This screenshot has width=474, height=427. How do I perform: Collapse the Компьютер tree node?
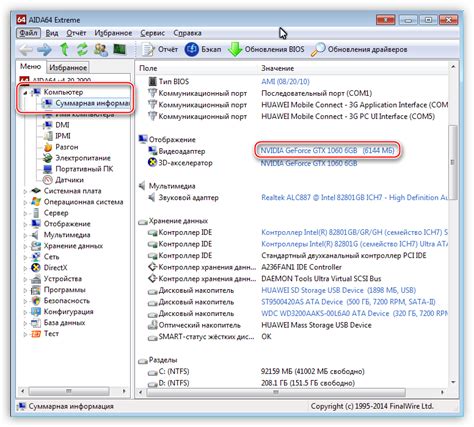[25, 93]
